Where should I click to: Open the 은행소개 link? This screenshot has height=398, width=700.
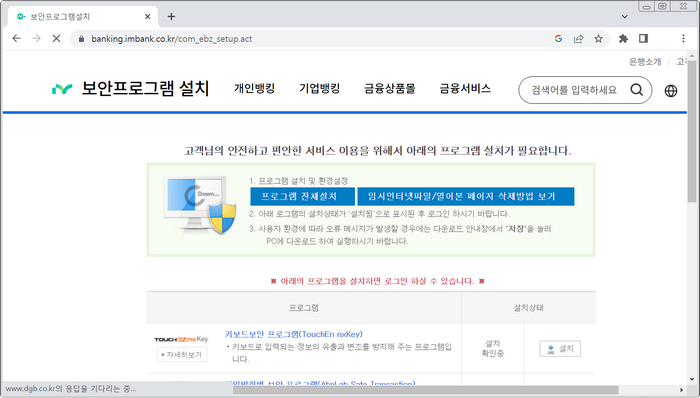[x=645, y=62]
